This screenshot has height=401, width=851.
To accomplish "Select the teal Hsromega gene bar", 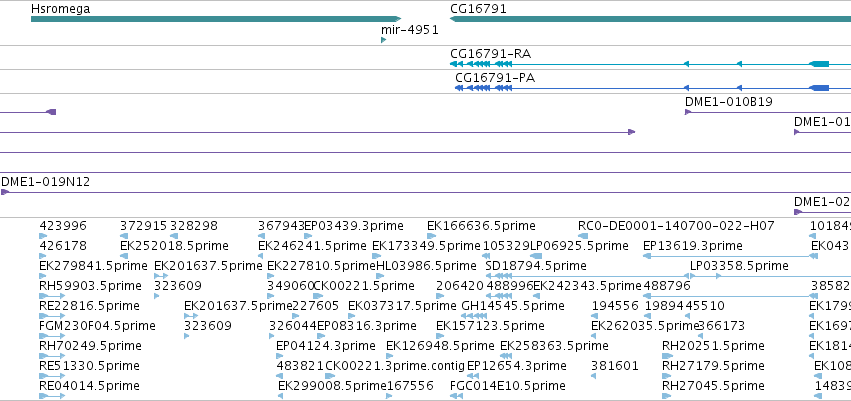I will pos(216,19).
